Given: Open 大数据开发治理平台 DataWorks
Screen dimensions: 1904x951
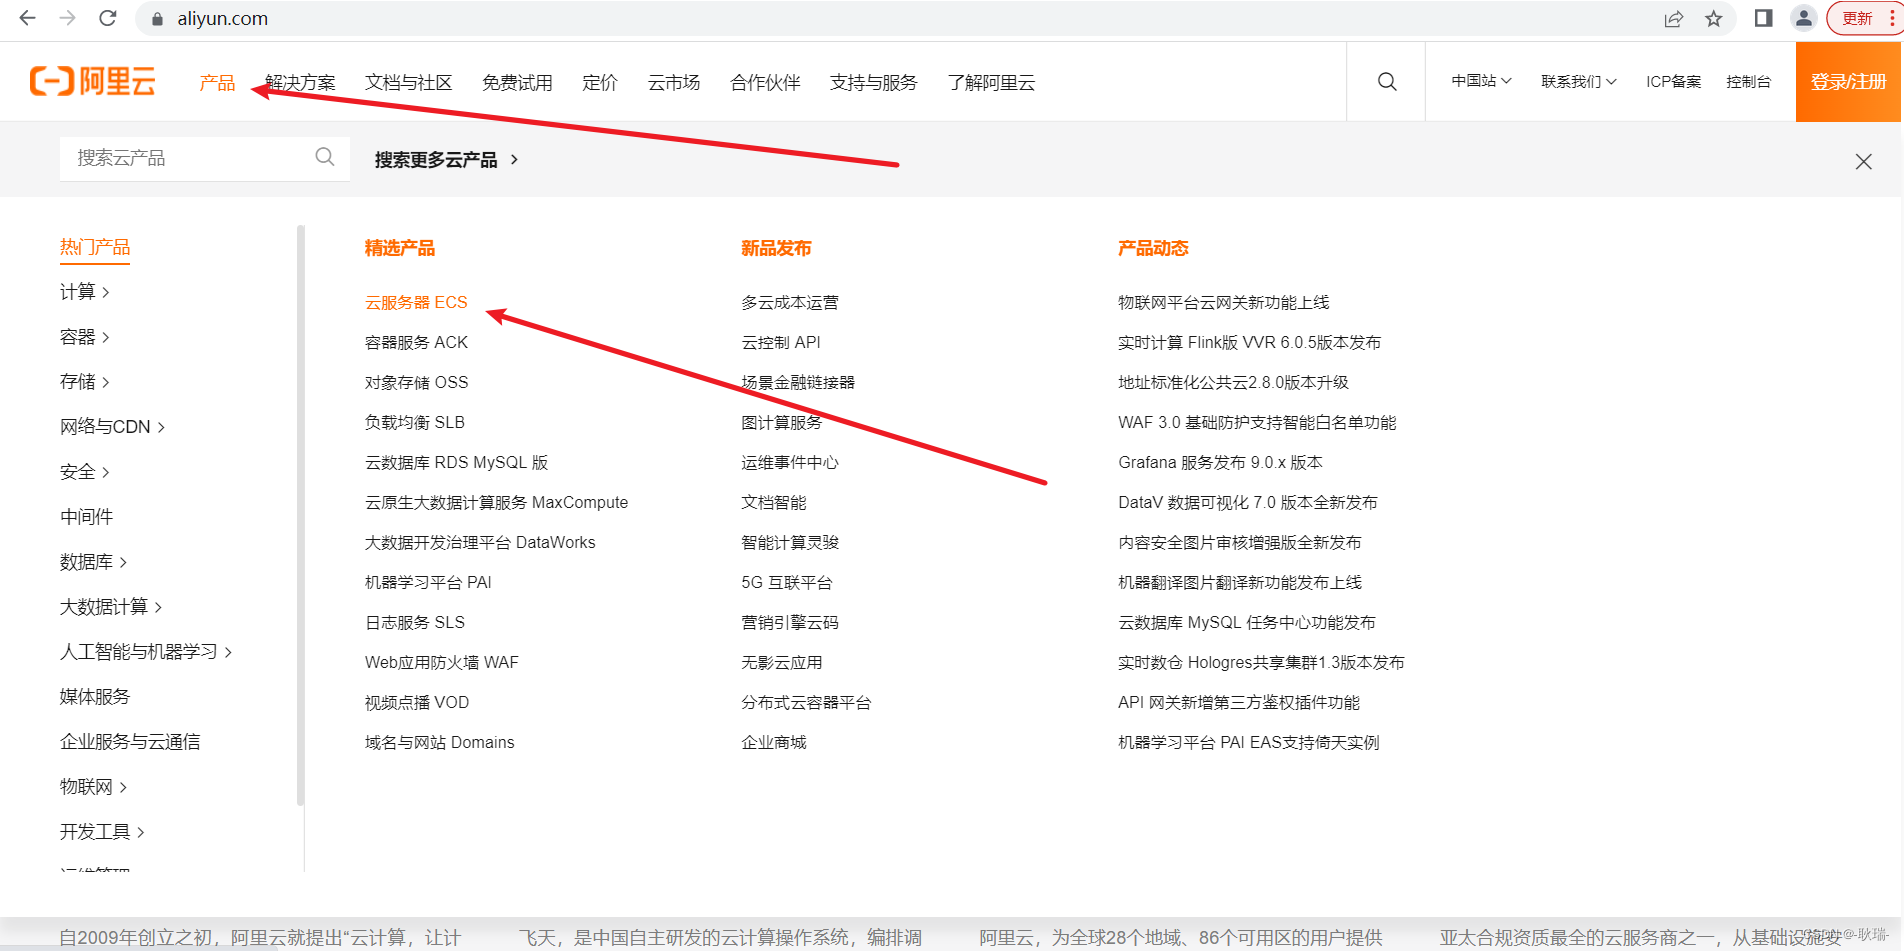Looking at the screenshot, I should (480, 542).
